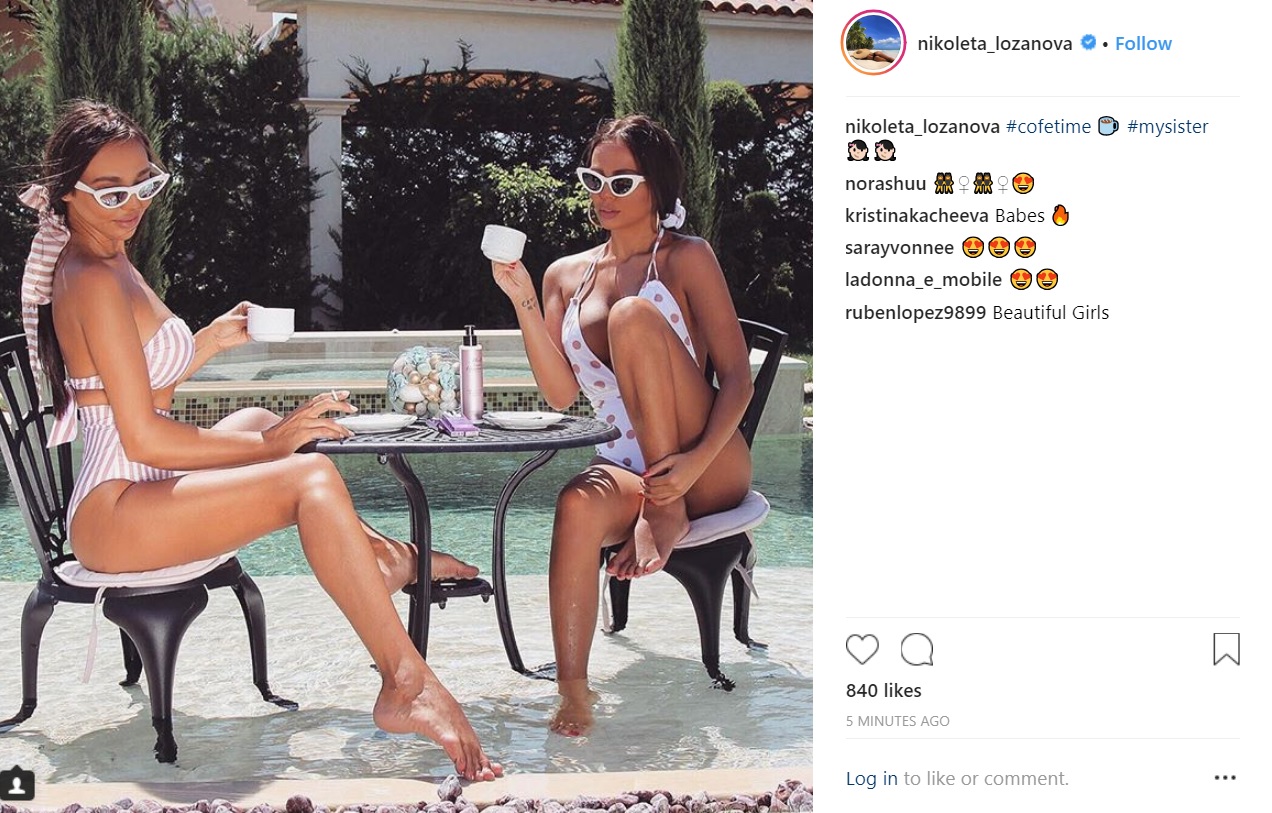The image size is (1272, 813).
Task: Open the nikoleta_lozanova profile picture
Action: (873, 43)
